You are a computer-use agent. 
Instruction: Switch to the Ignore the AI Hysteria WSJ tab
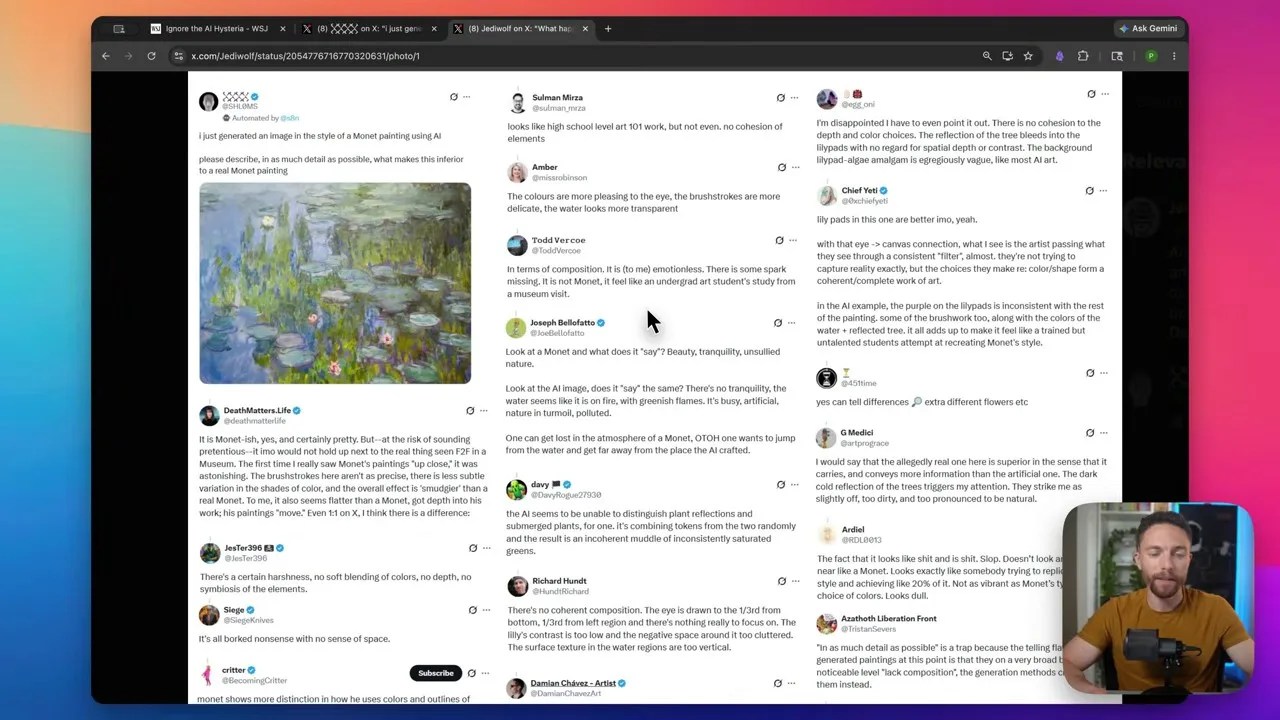217,29
